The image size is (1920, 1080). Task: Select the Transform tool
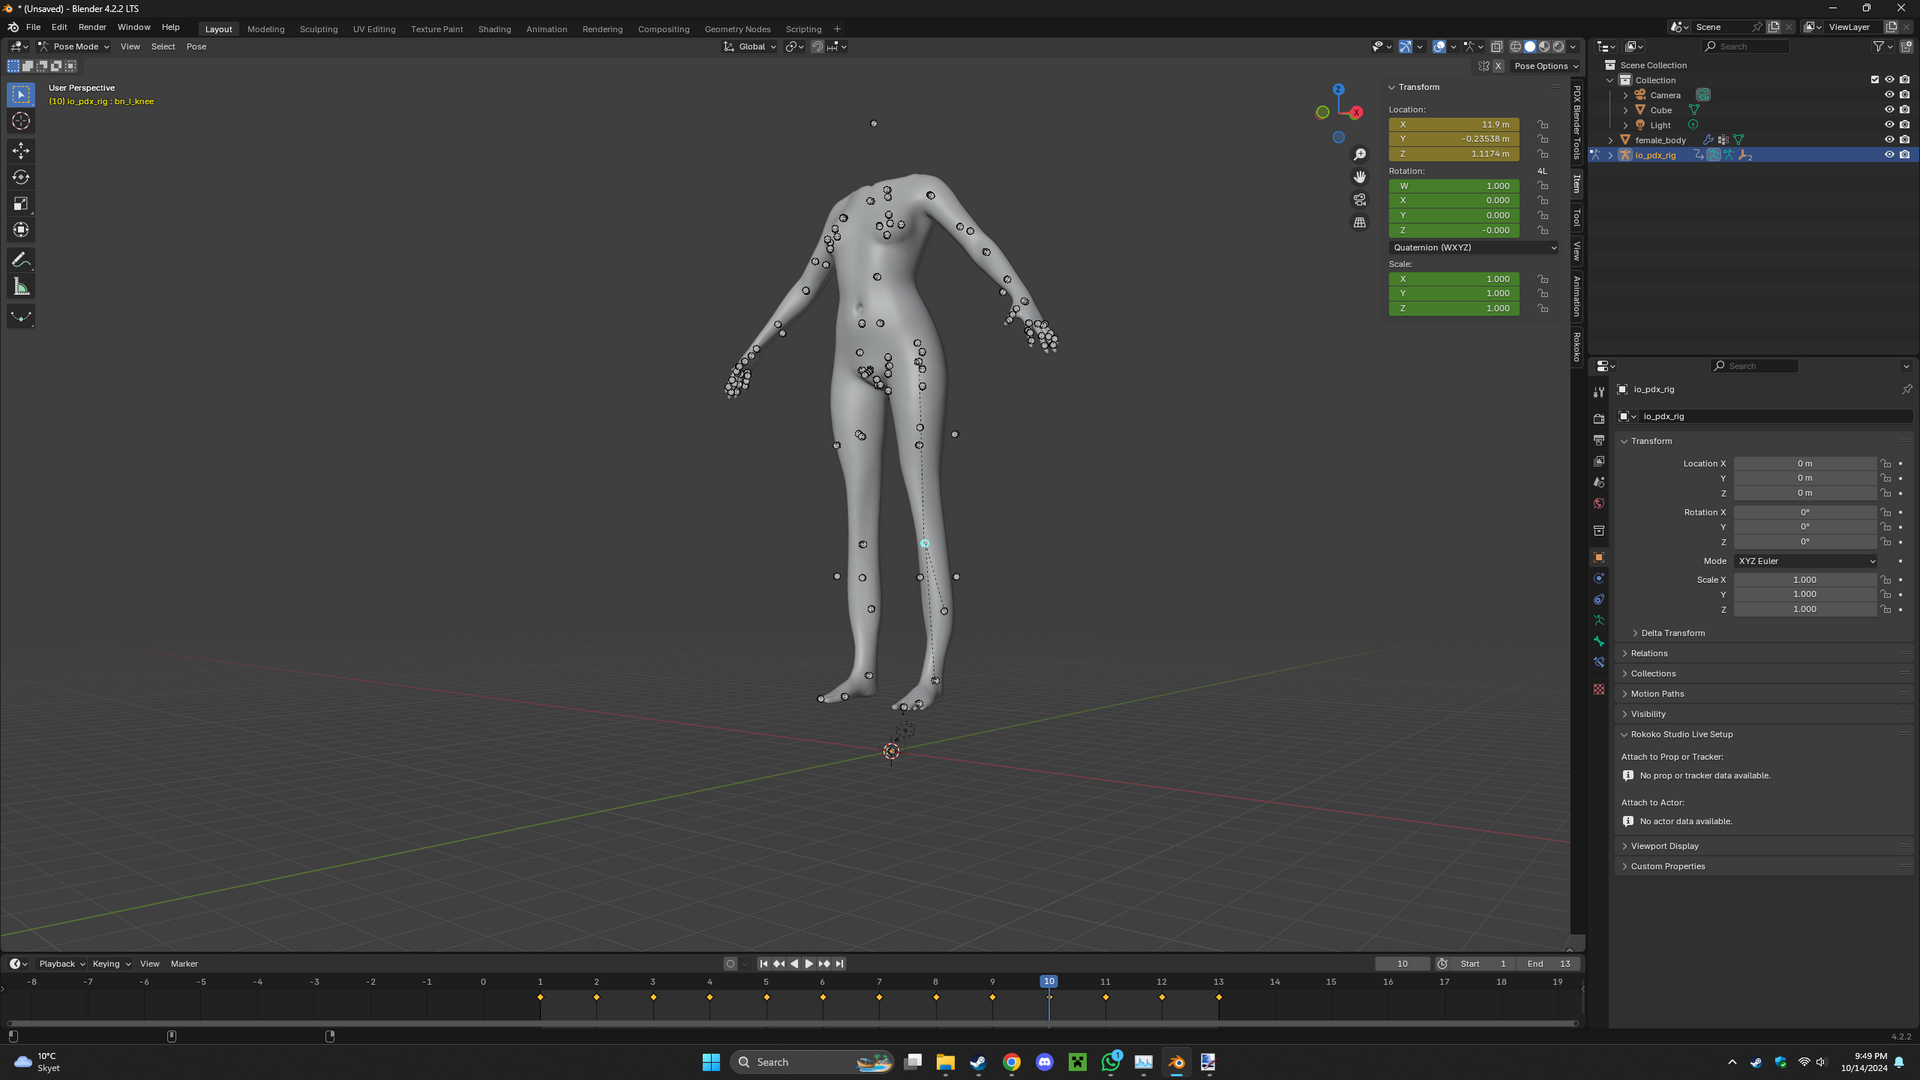(21, 230)
